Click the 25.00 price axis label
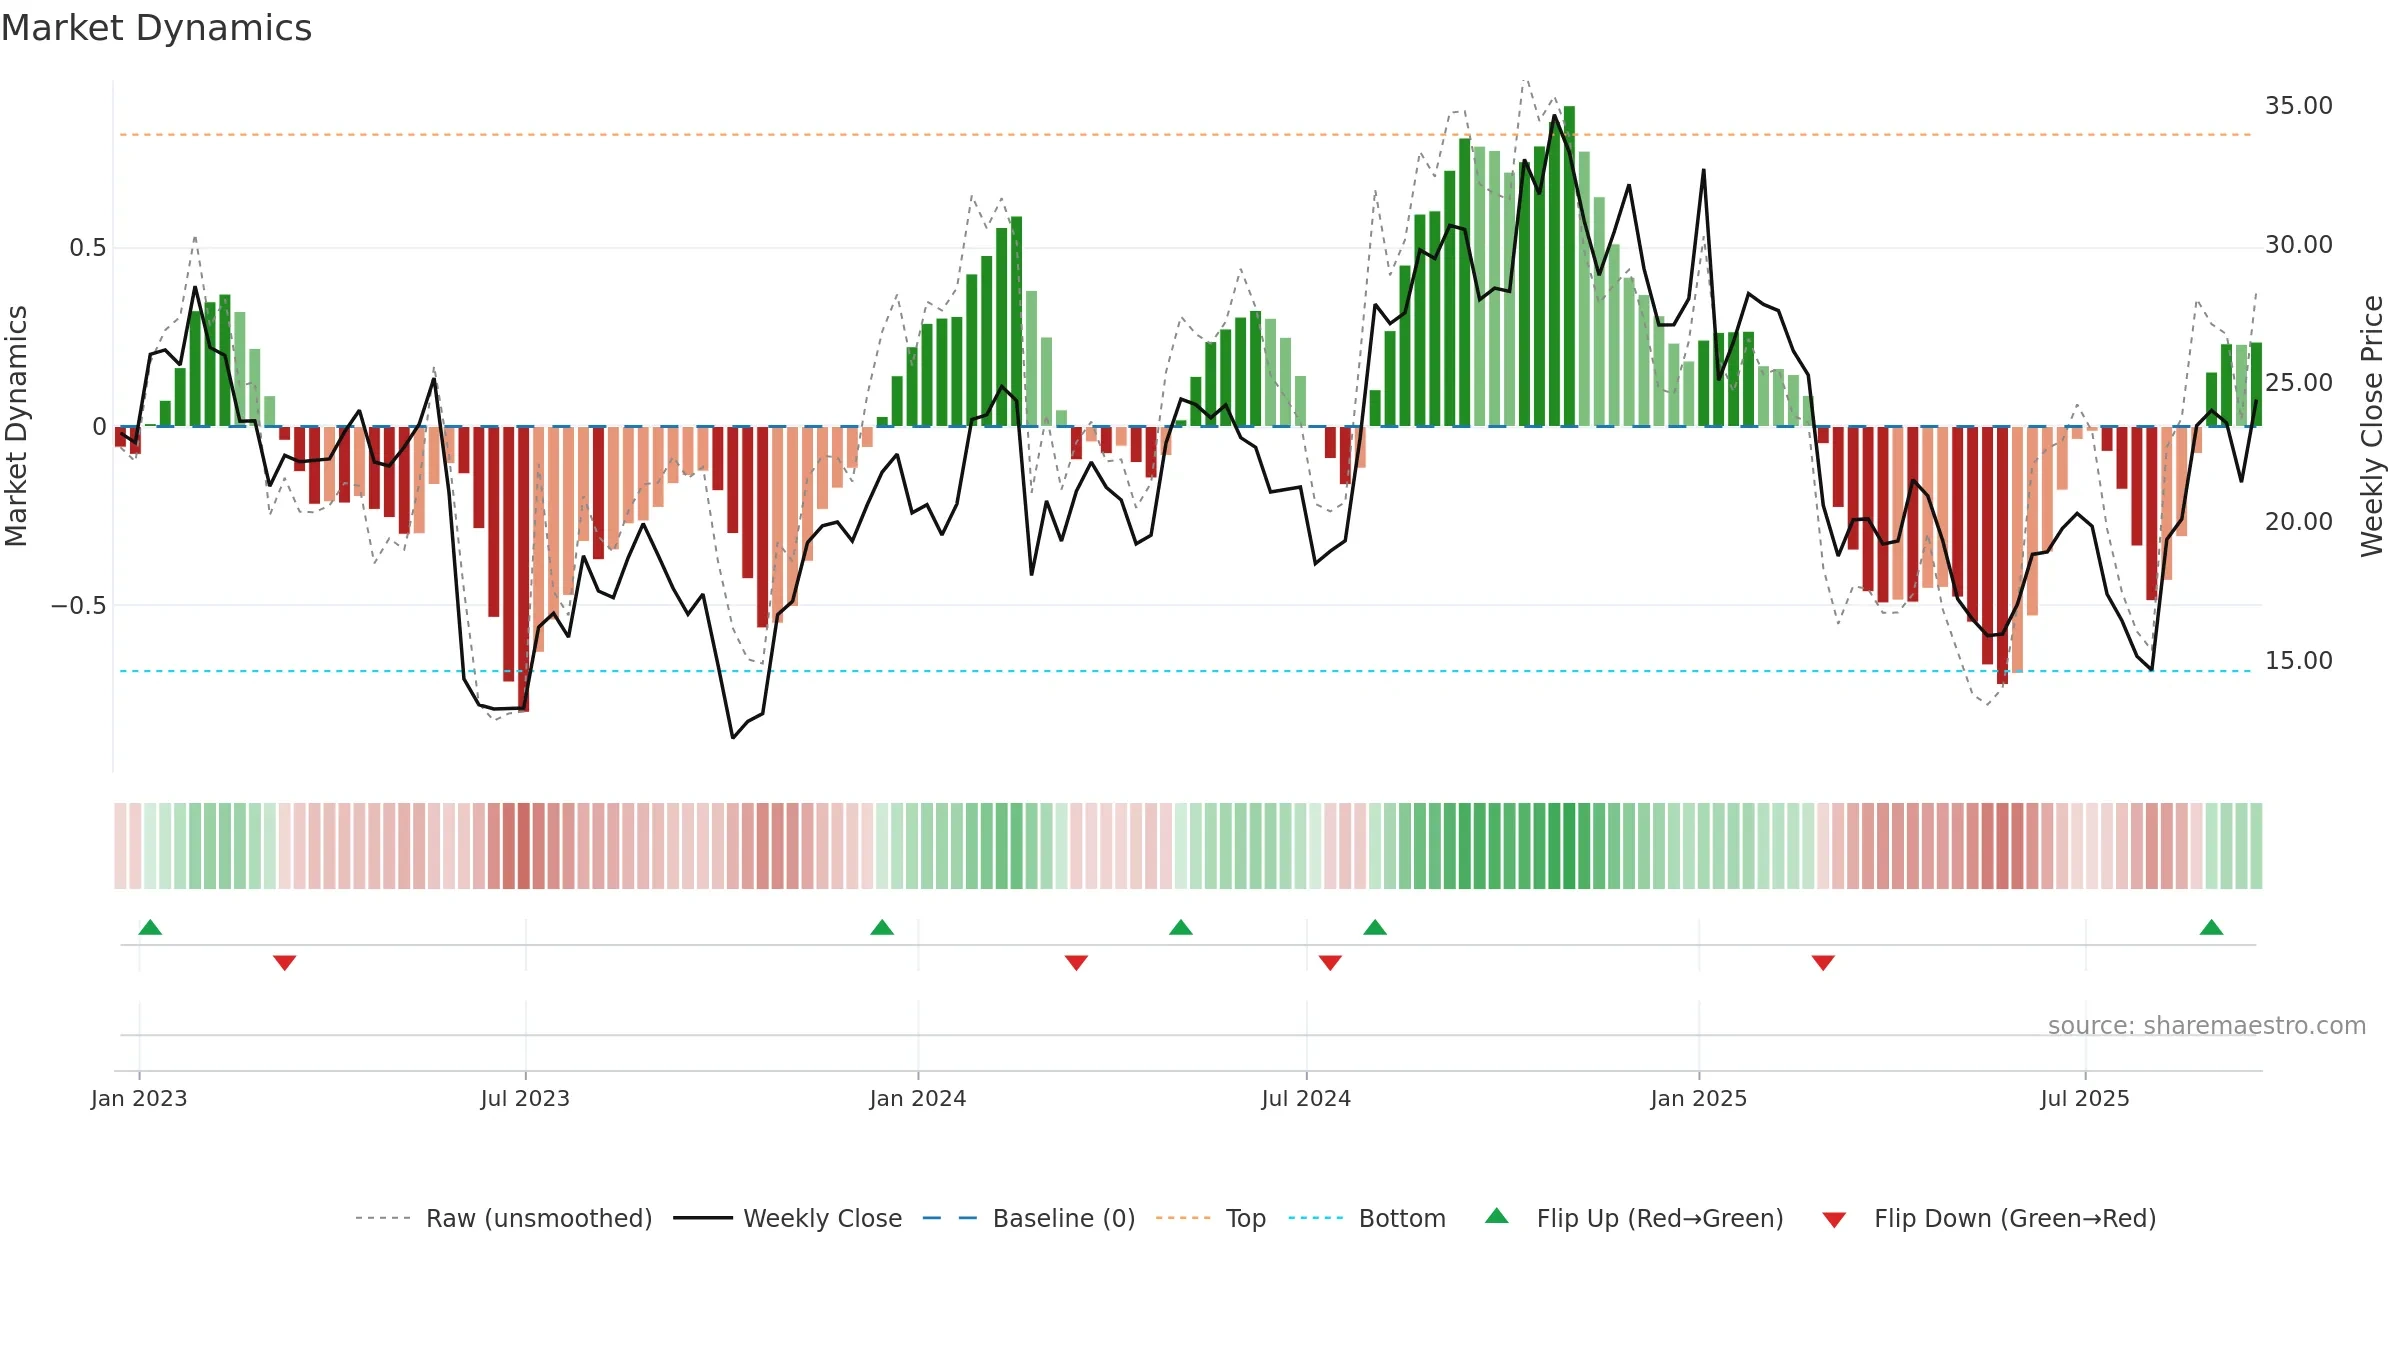 2299,383
